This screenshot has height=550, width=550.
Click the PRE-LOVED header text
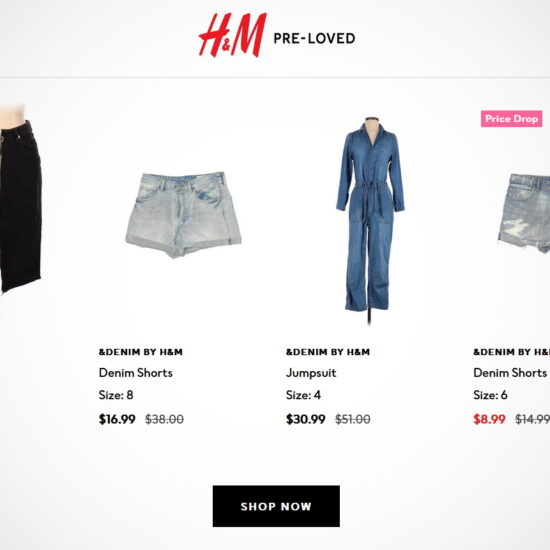pos(314,38)
